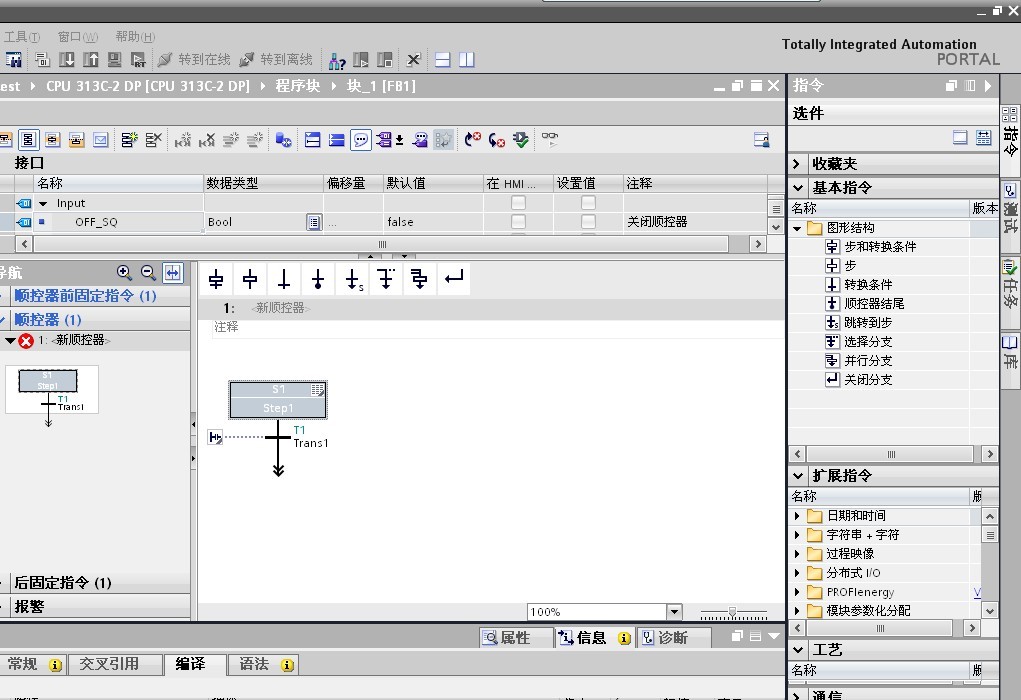1021x700 pixels.
Task: Click the parallel branch toolbar icon
Action: 419,280
